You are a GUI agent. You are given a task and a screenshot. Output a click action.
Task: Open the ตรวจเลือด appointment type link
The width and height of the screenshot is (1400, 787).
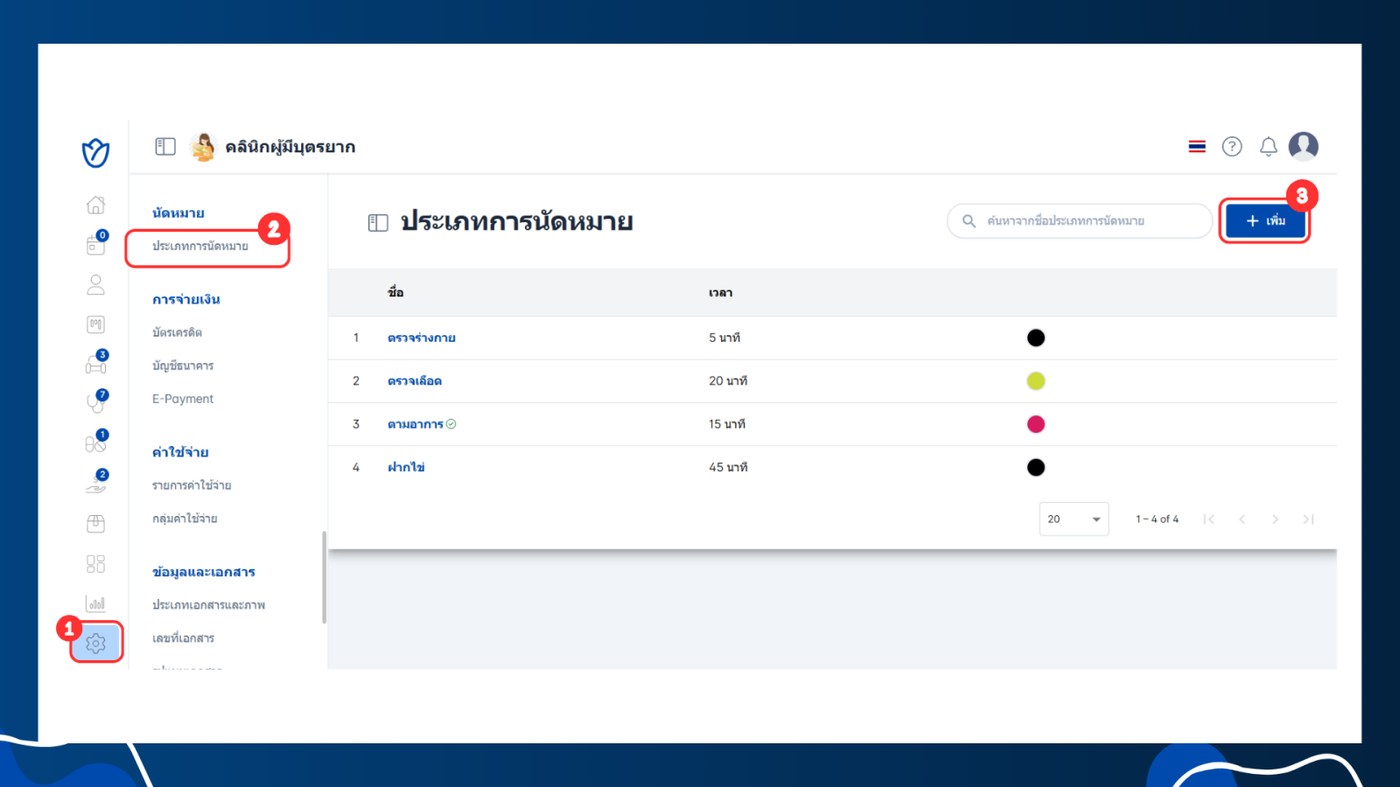click(x=415, y=381)
